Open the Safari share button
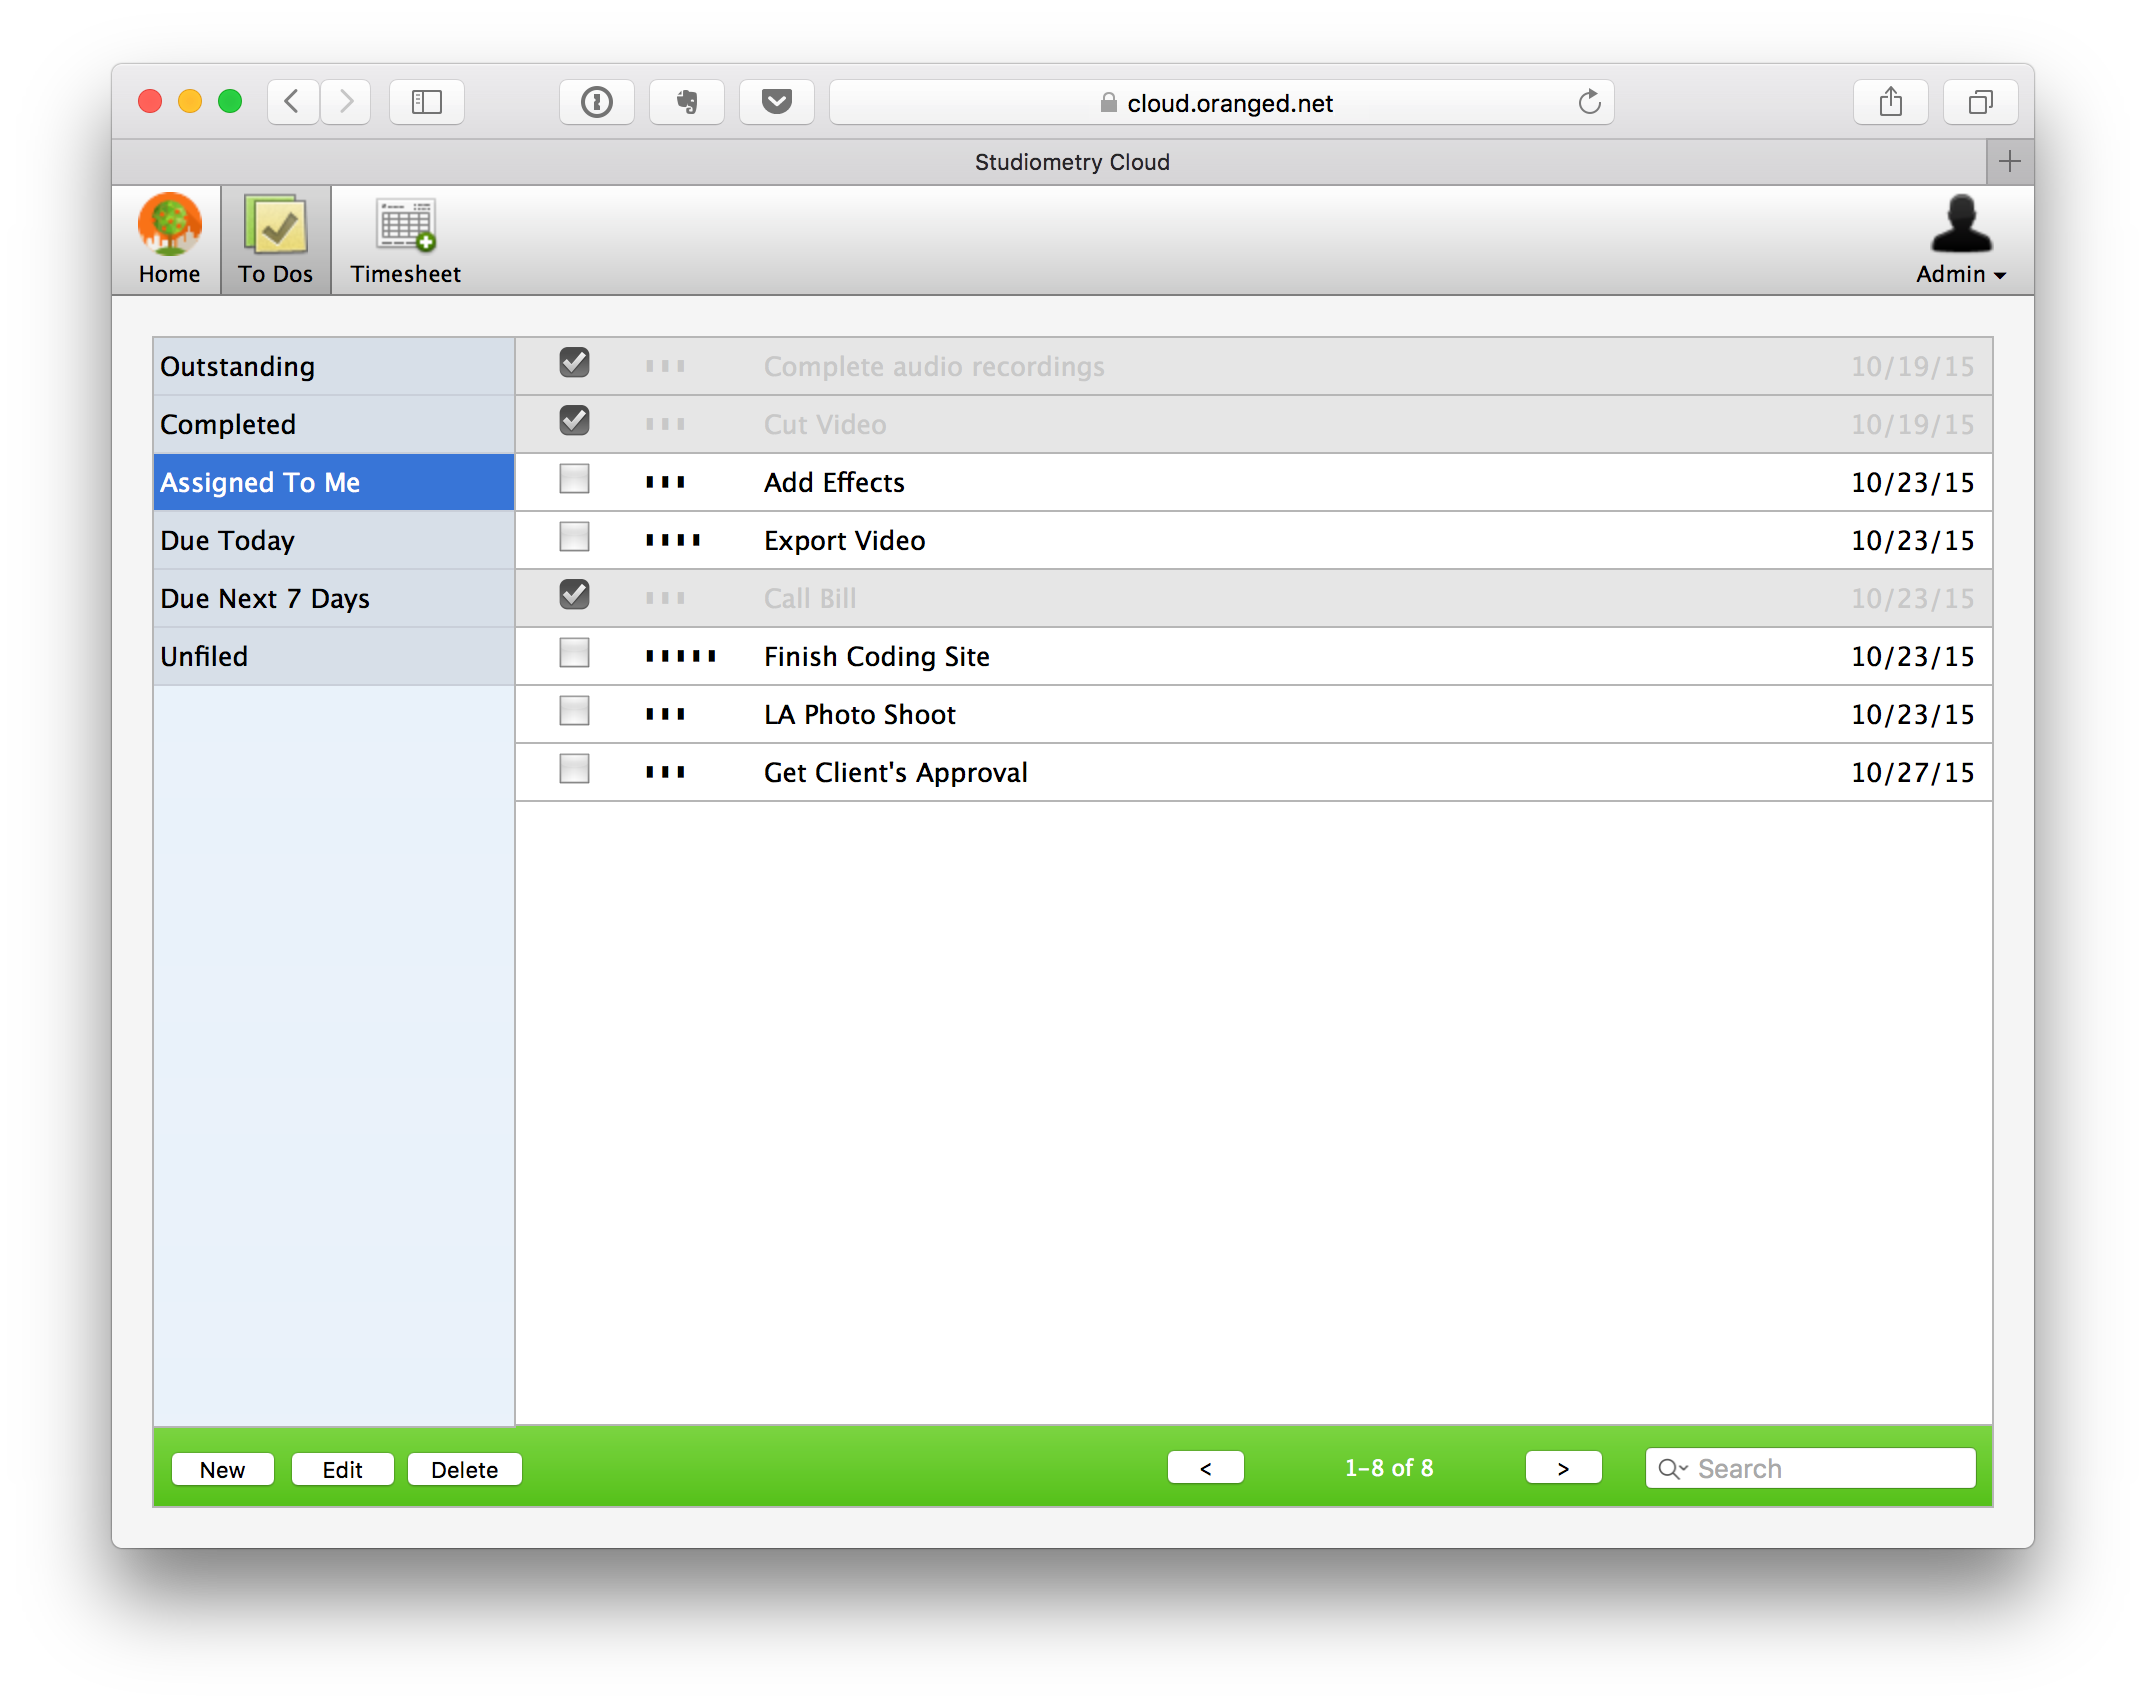Image resolution: width=2146 pixels, height=1708 pixels. 1890,102
